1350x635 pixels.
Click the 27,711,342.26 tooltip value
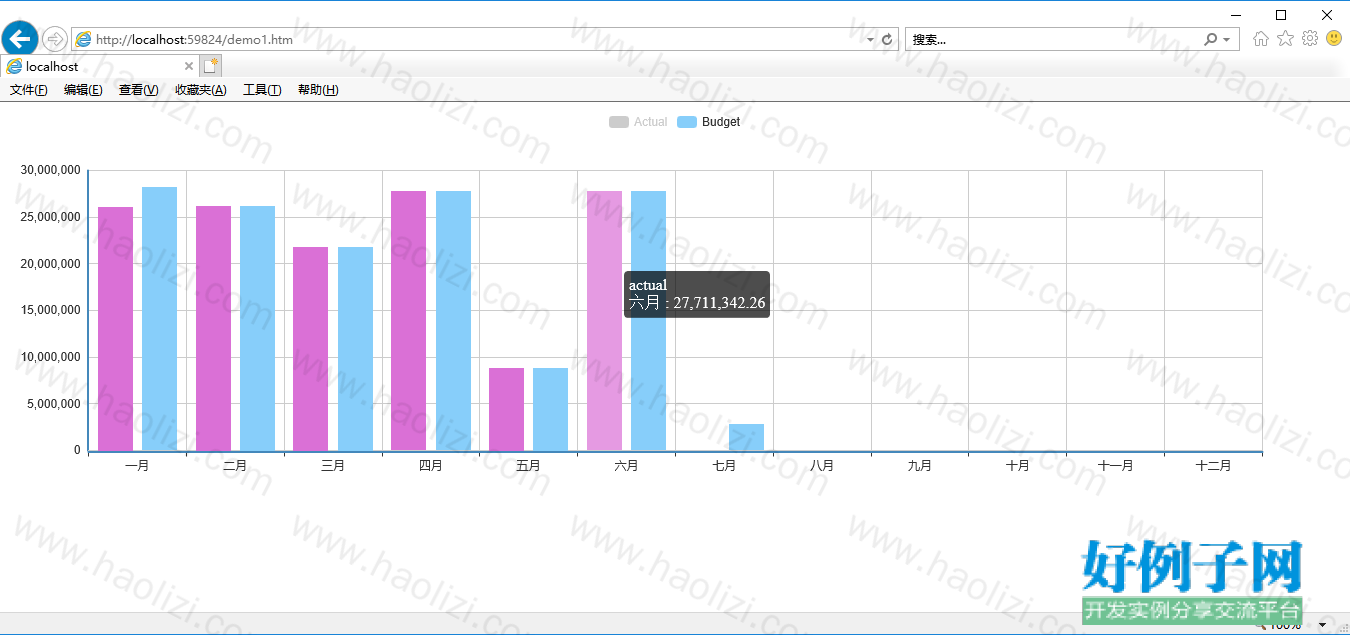[x=719, y=303]
